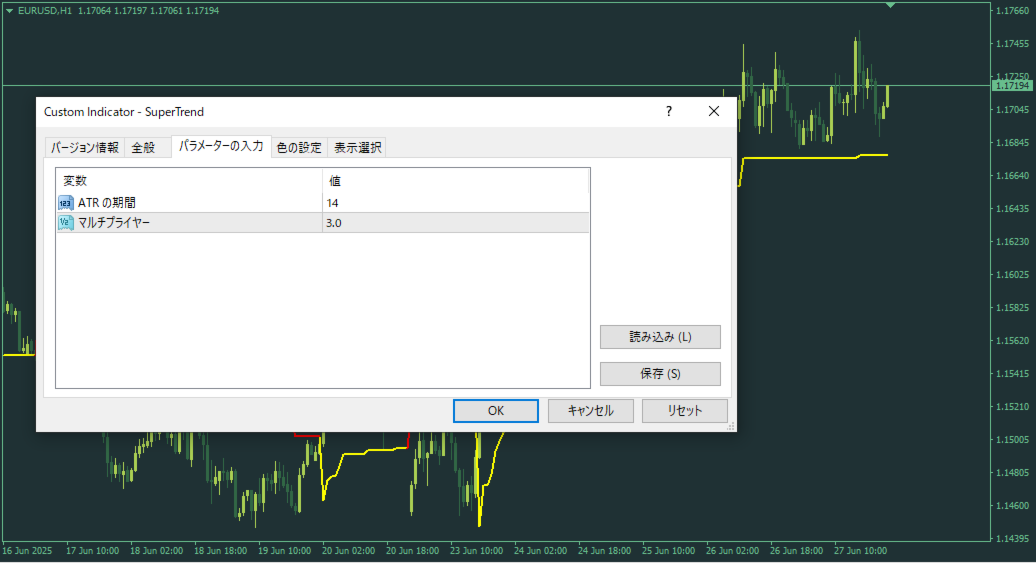This screenshot has width=1036, height=563.
Task: Click the 16 Jun 2025 time axis label
Action: (26, 550)
